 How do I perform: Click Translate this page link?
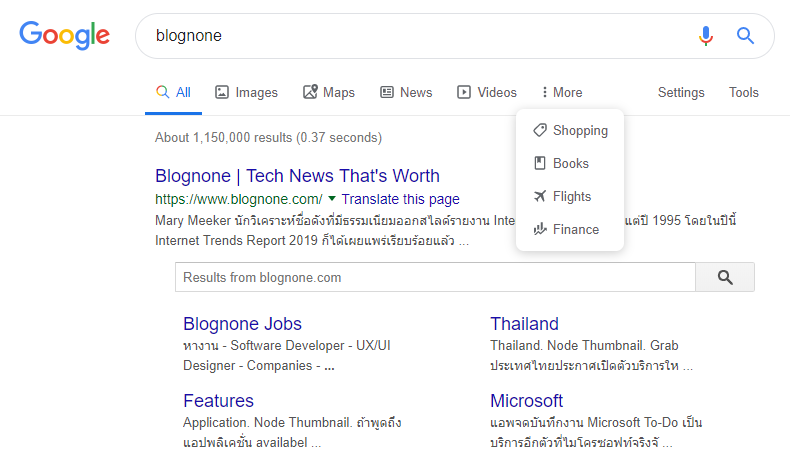pyautogui.click(x=401, y=199)
